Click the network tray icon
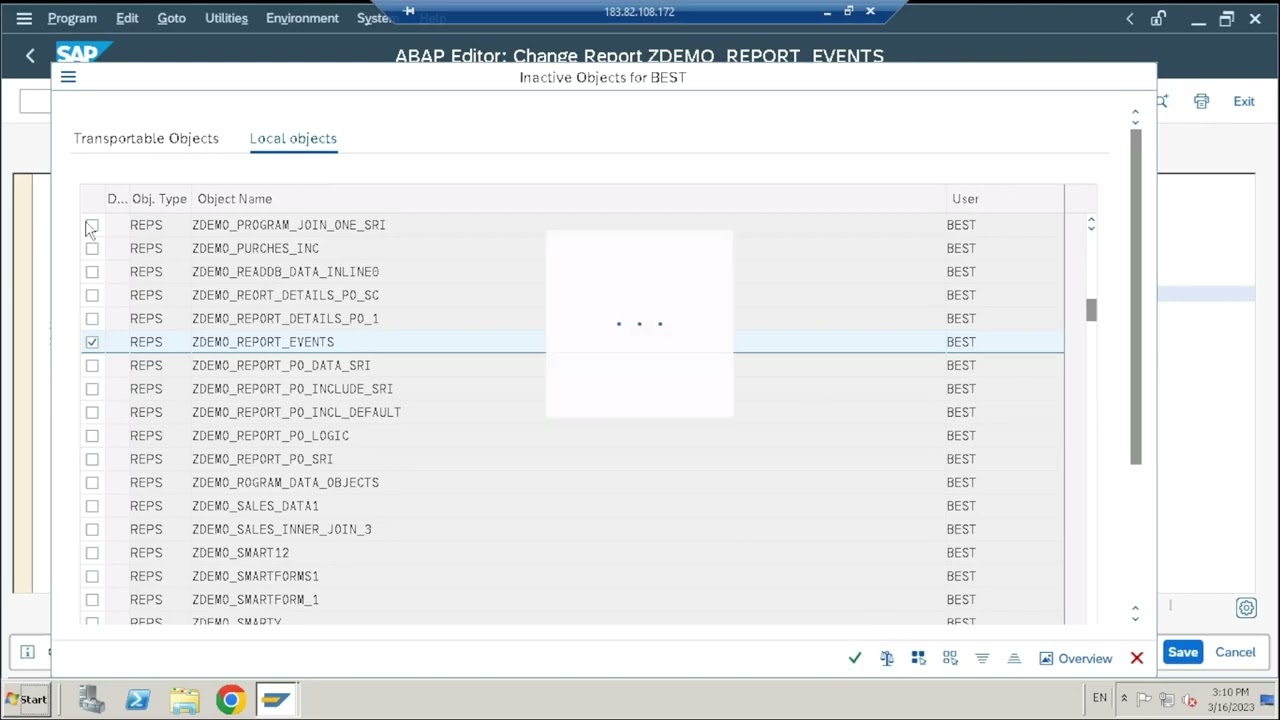 1166,700
